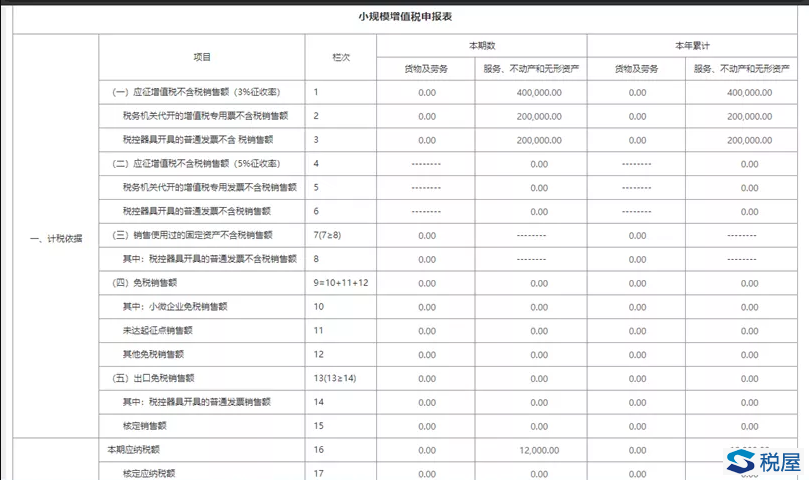Select row 3 label 税控器具开具的普通发票不含 税销售额
The image size is (809, 480).
click(x=198, y=139)
